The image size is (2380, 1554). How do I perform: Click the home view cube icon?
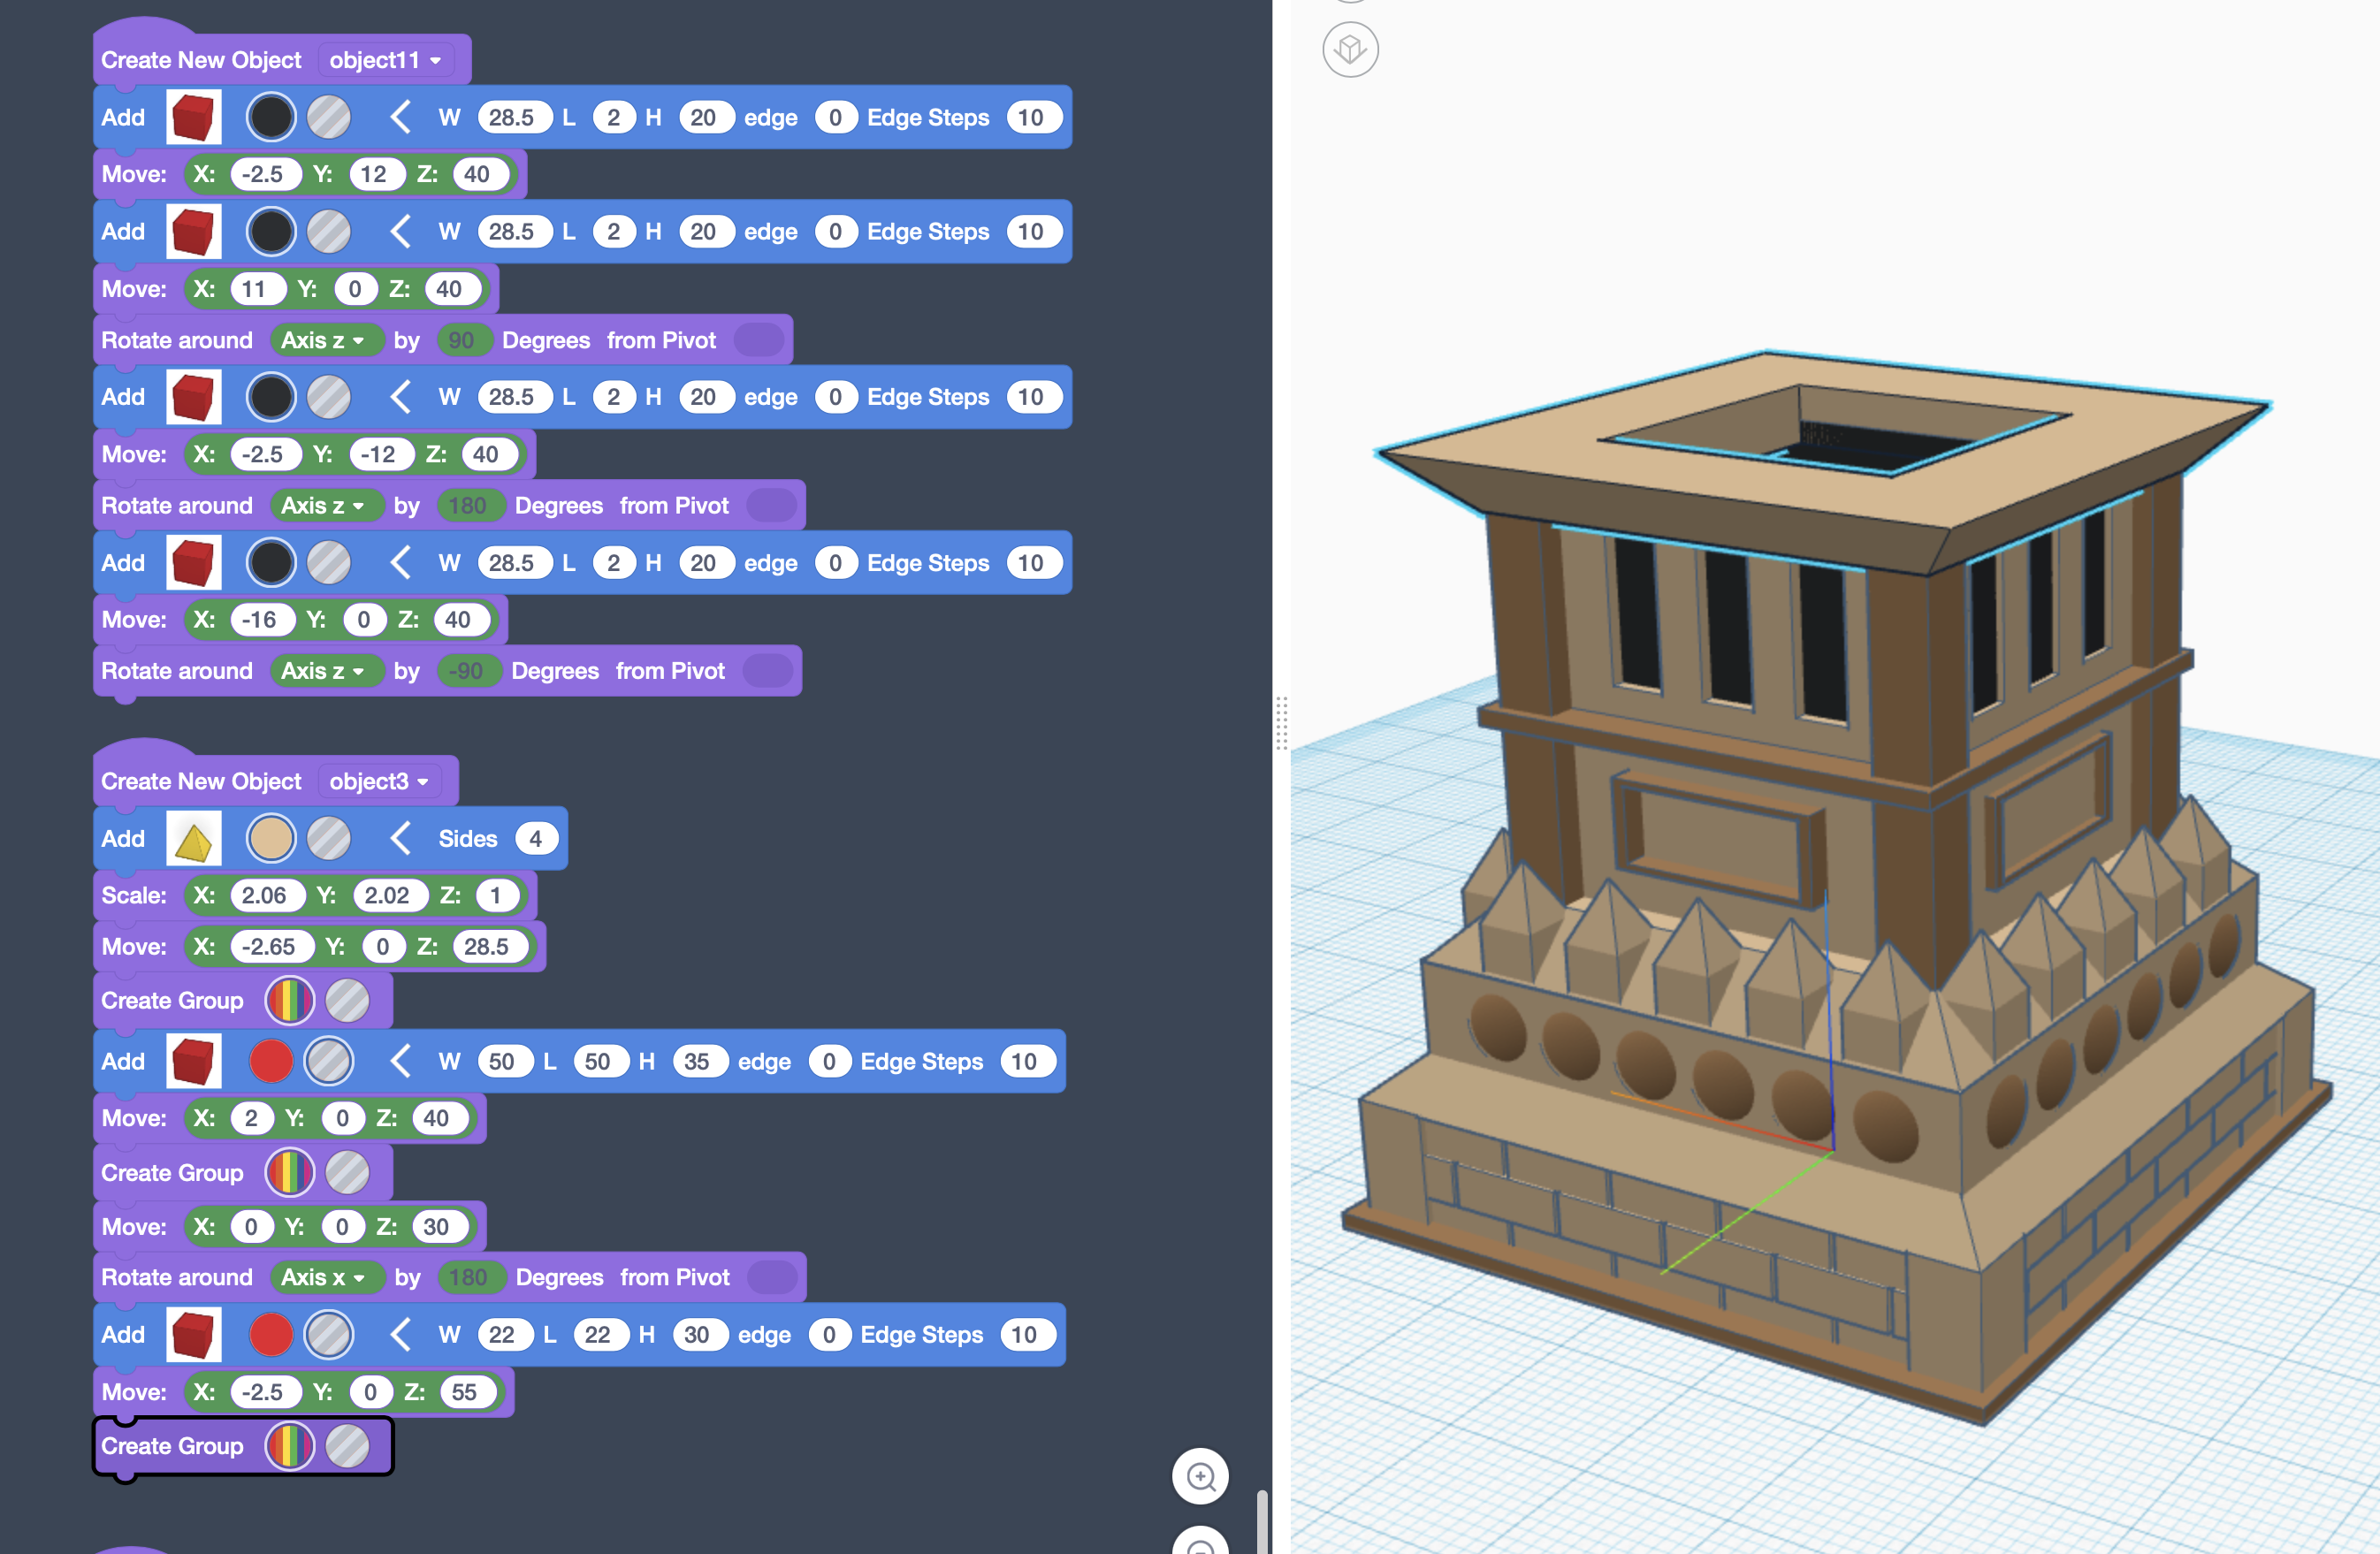pyautogui.click(x=1350, y=50)
